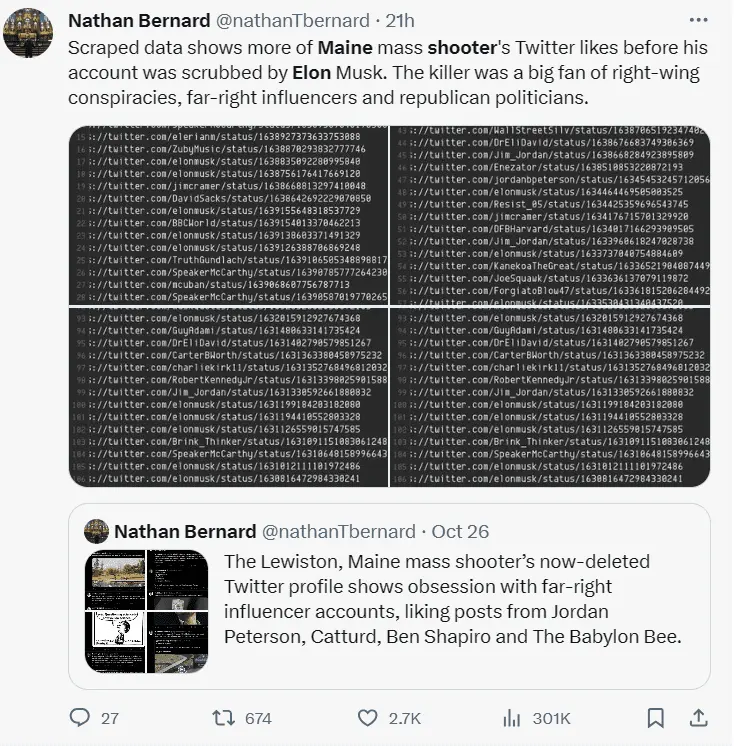
Task: Click the 674 reposts count
Action: (258, 718)
